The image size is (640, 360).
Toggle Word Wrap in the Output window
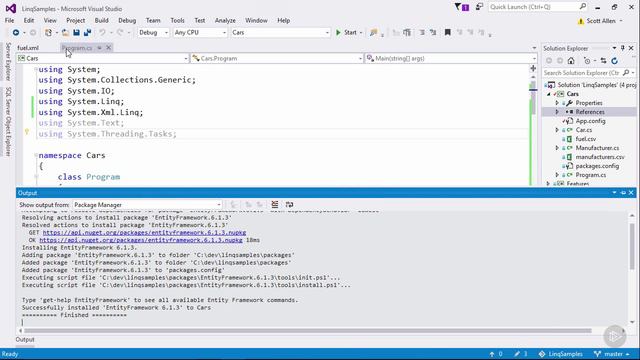(x=289, y=204)
